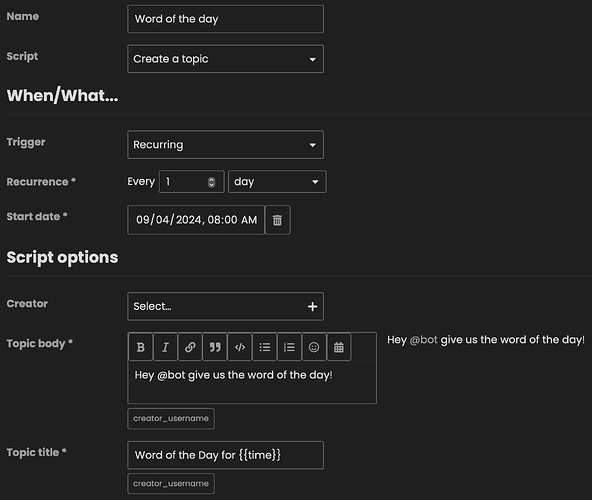Create a bulleted list in Topic body

(x=265, y=347)
